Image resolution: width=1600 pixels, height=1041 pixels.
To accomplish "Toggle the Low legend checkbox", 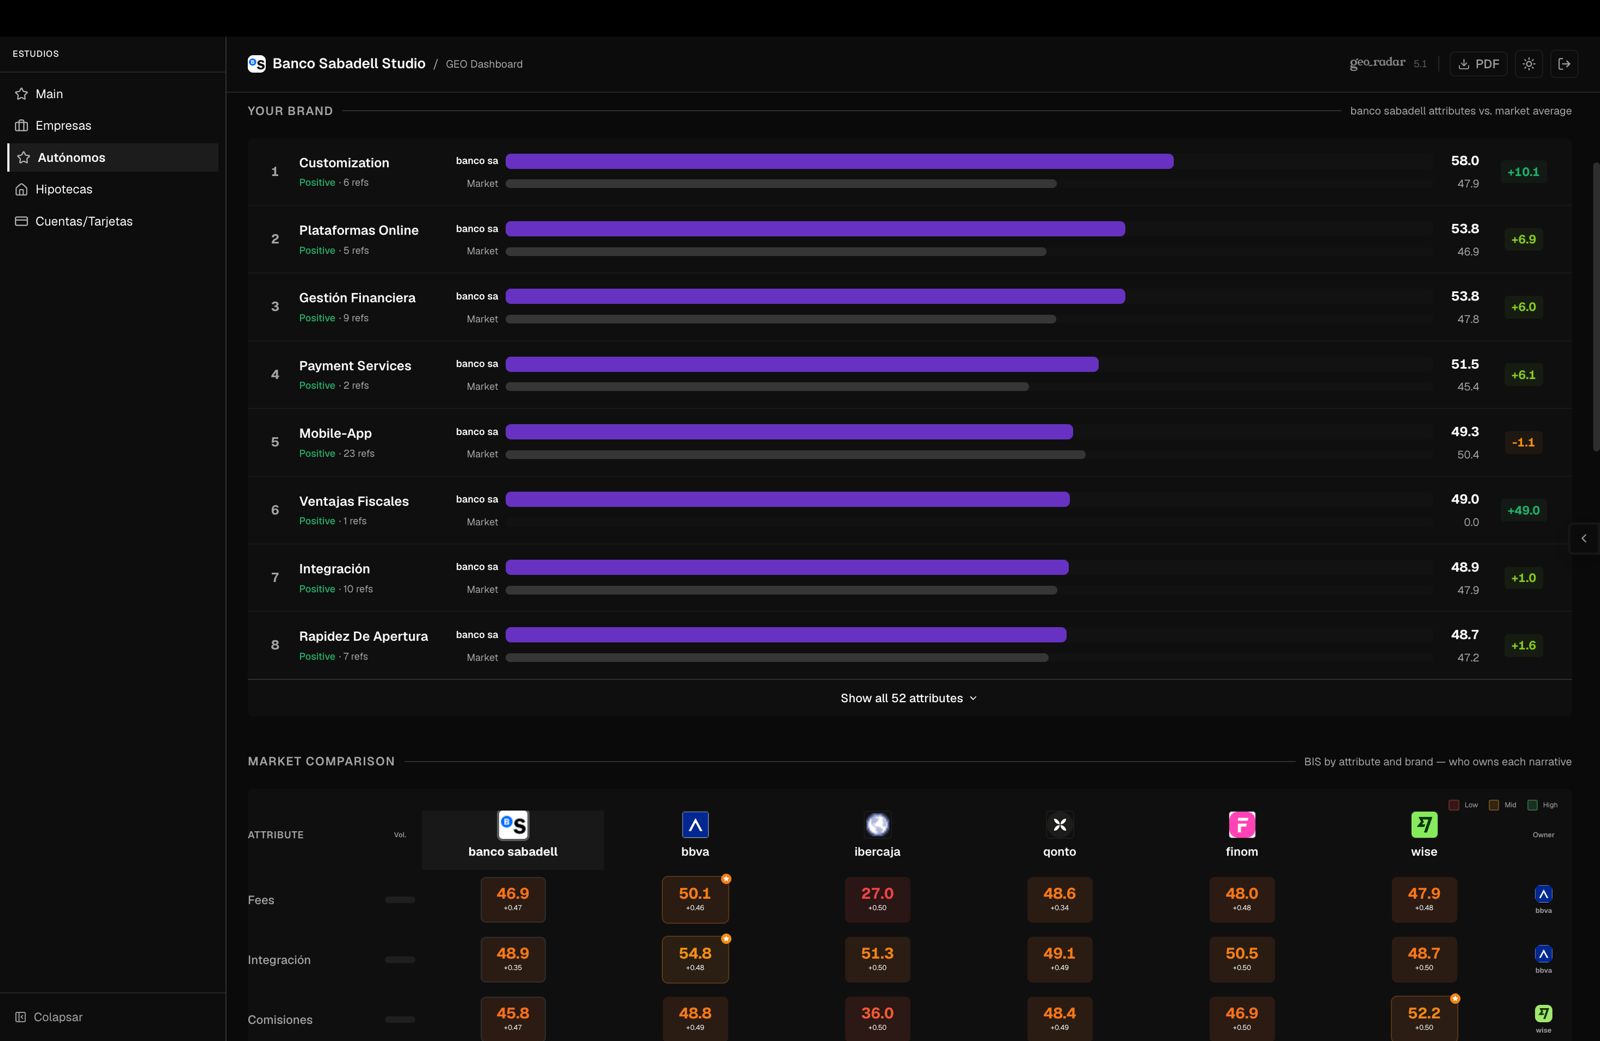I will (1454, 805).
